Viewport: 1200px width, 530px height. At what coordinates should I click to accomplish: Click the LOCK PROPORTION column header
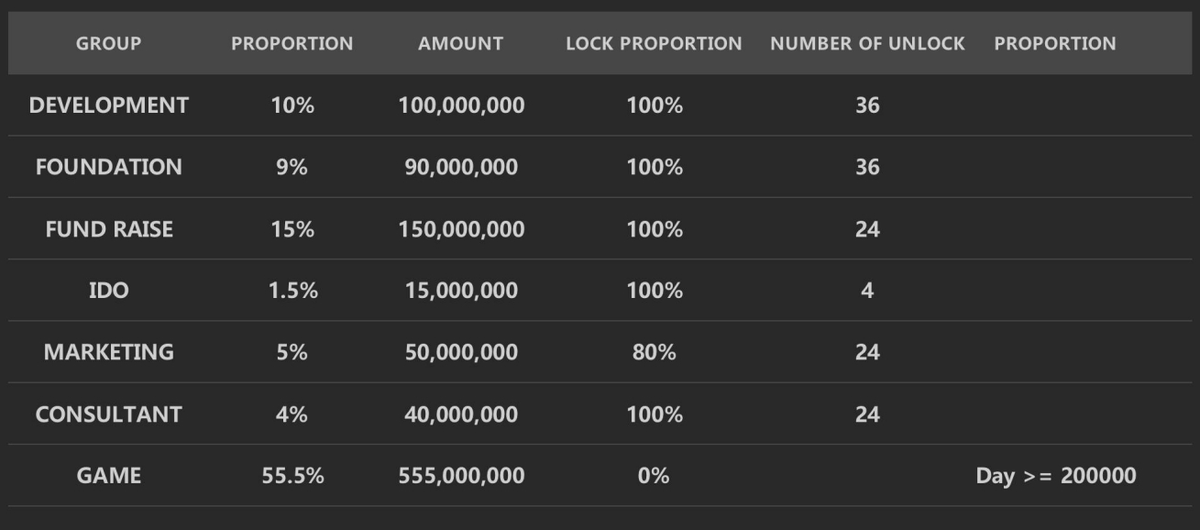point(654,44)
